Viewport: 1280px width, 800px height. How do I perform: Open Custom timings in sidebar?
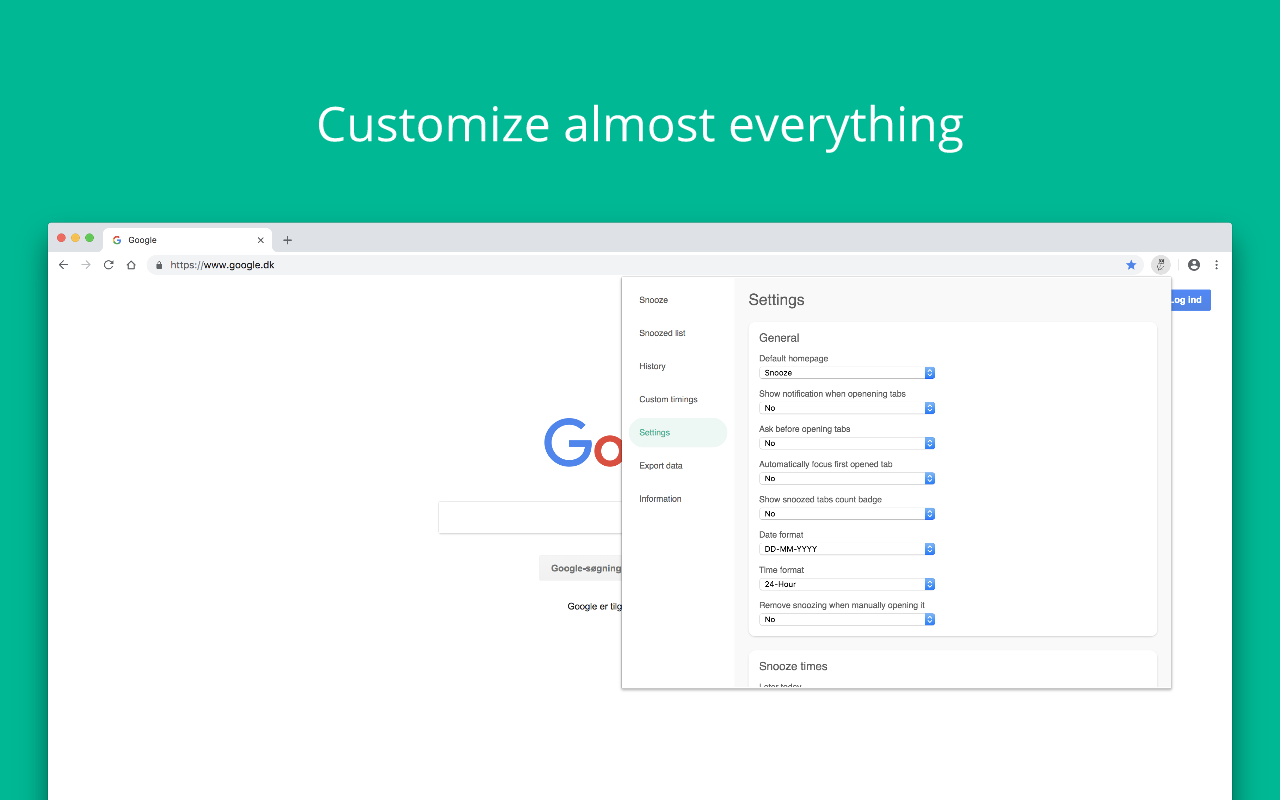click(x=668, y=399)
